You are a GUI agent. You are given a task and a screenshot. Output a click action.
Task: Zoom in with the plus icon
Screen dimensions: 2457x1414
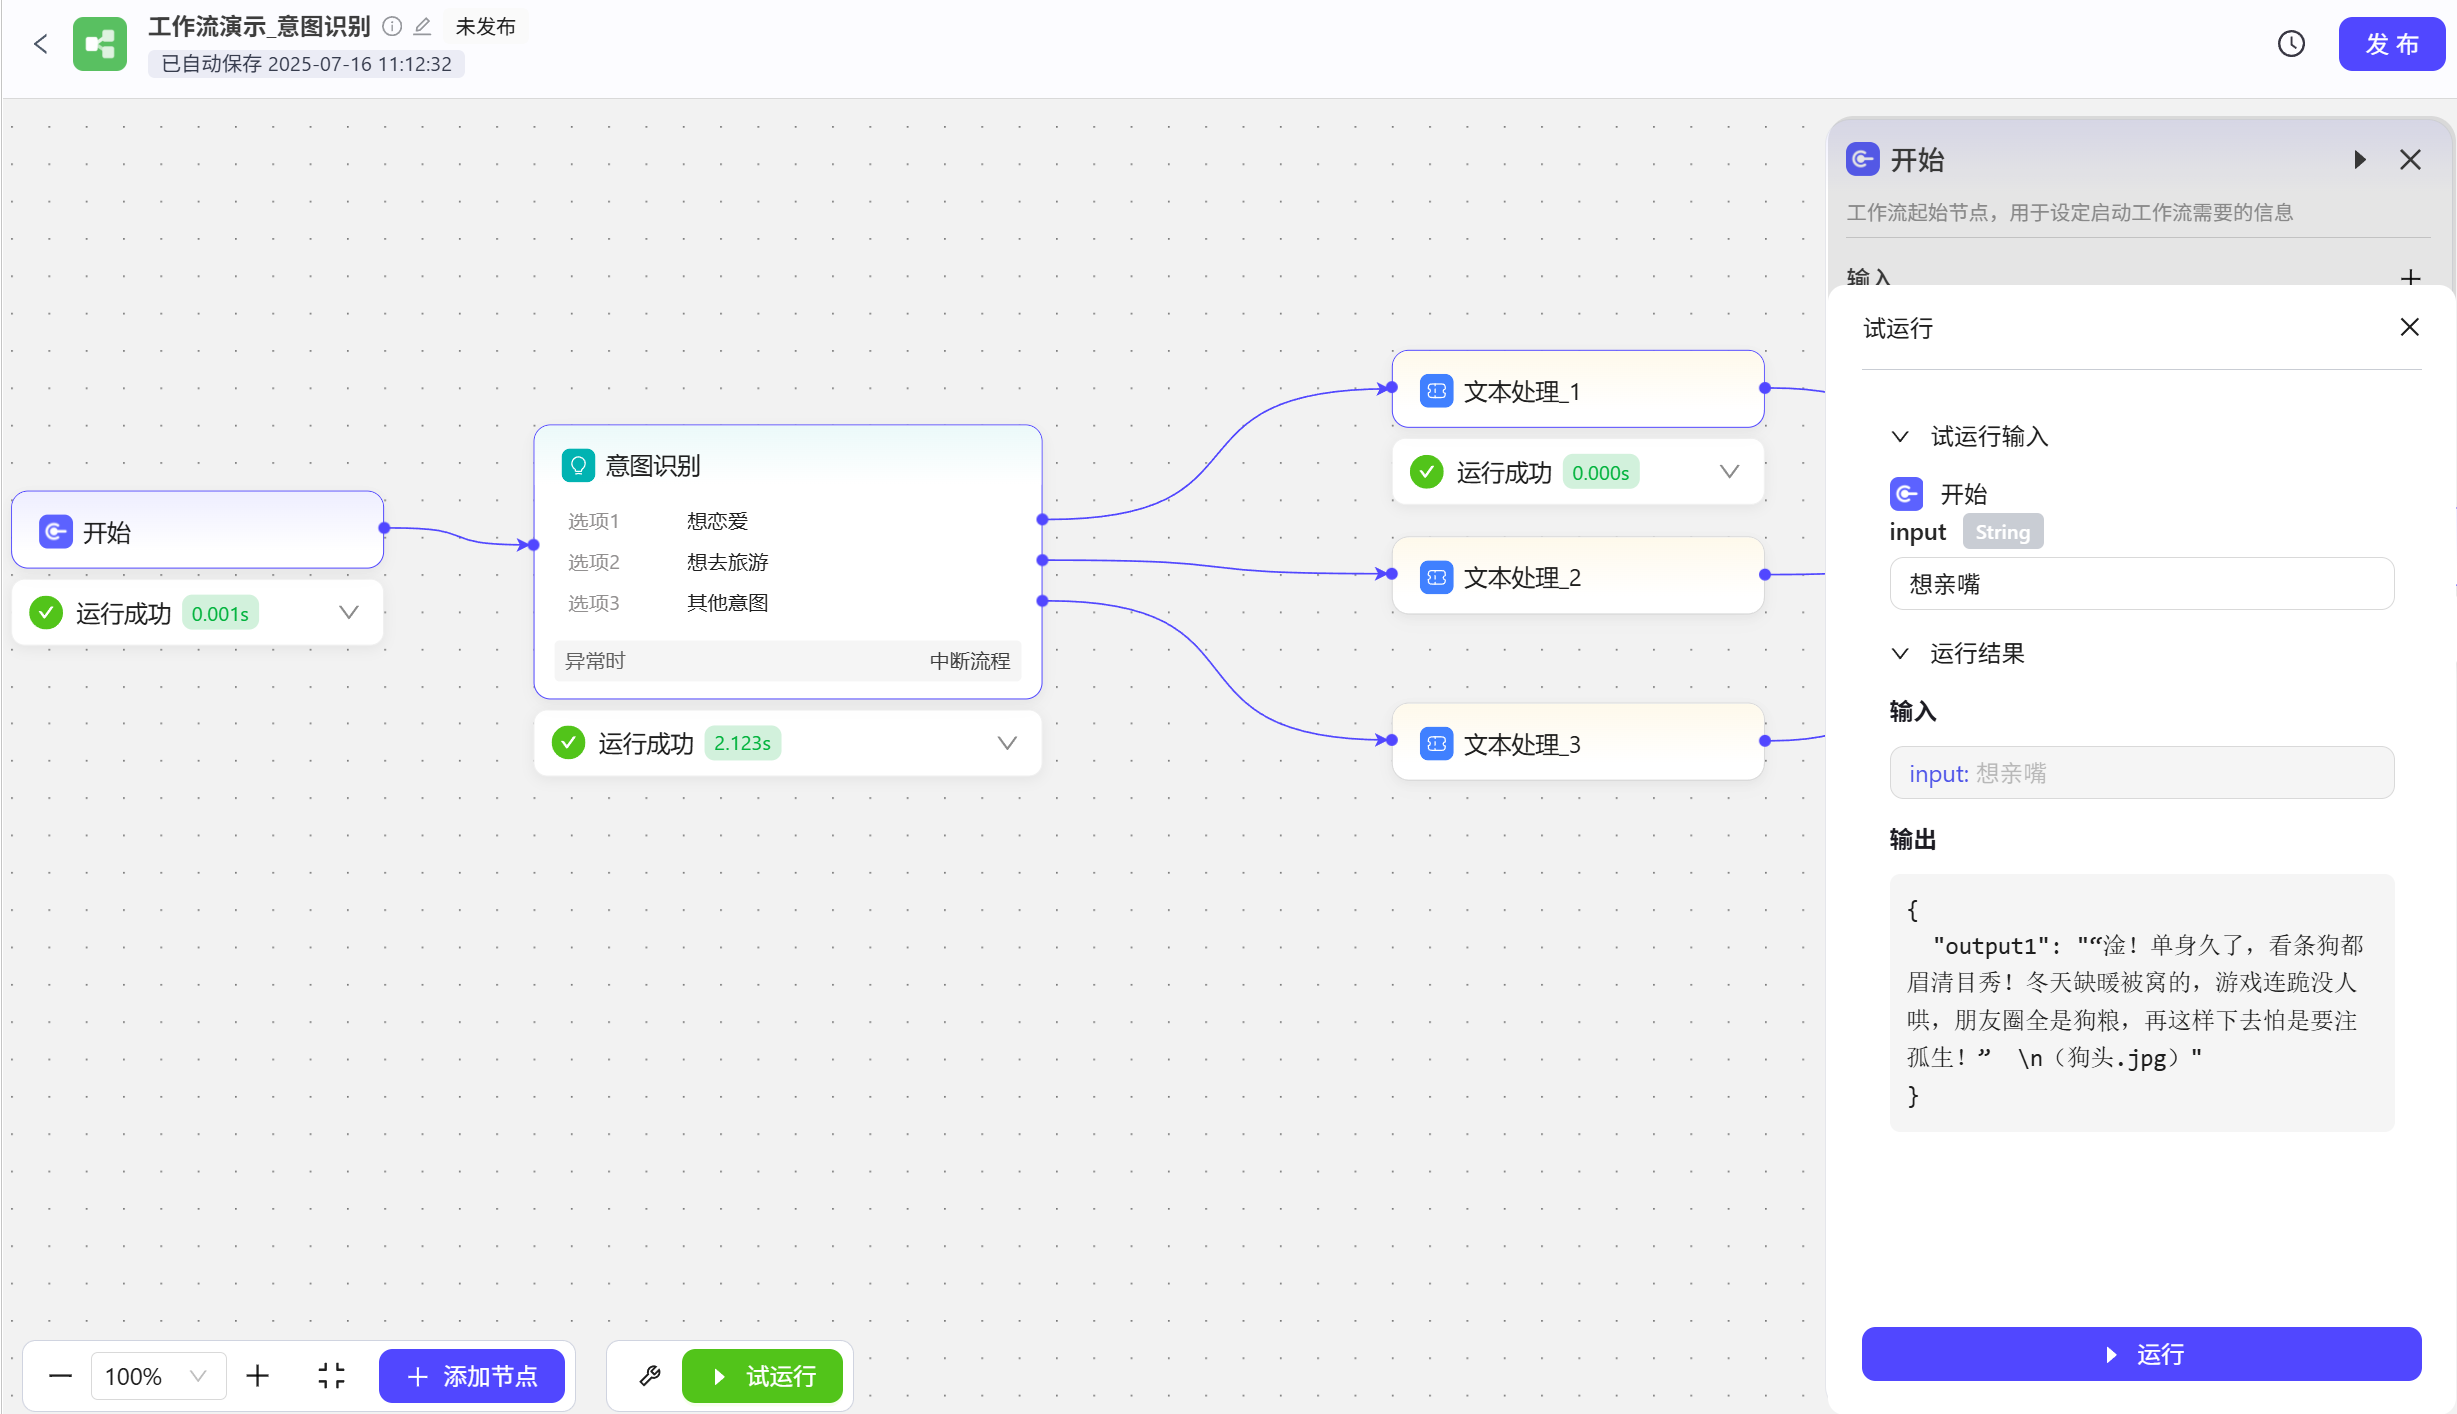pos(258,1376)
